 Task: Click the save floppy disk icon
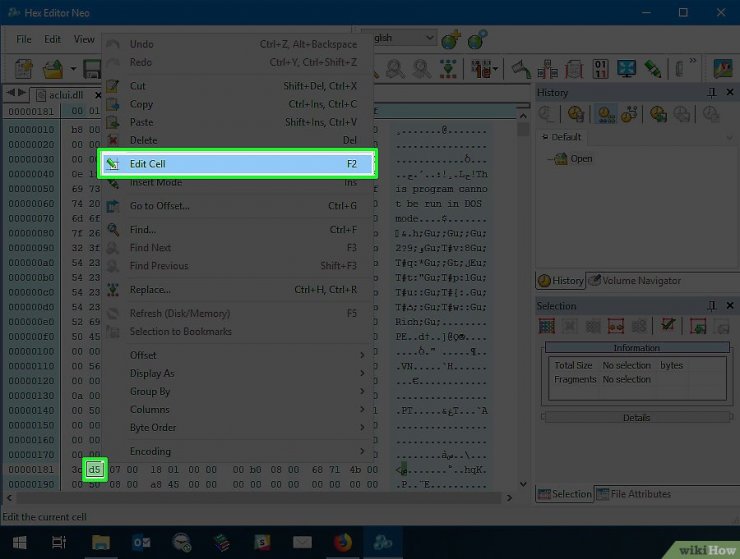(92, 69)
